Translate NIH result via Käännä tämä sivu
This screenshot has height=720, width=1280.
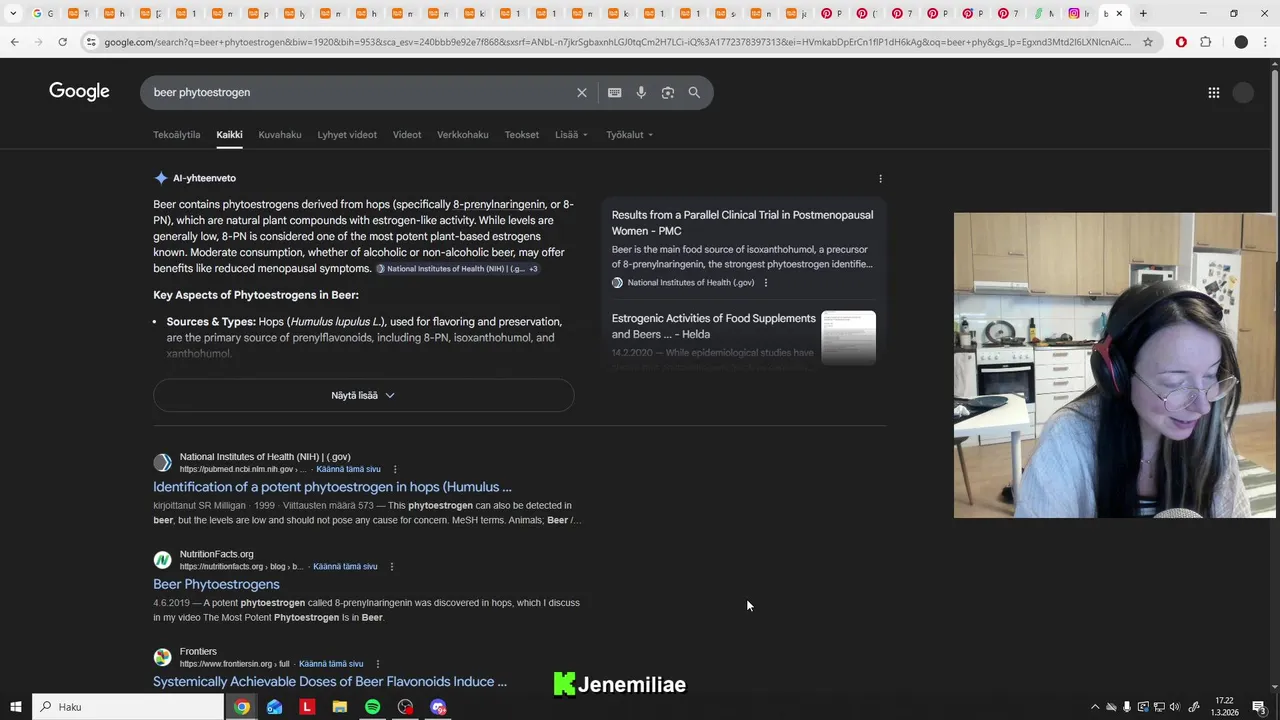tap(348, 469)
